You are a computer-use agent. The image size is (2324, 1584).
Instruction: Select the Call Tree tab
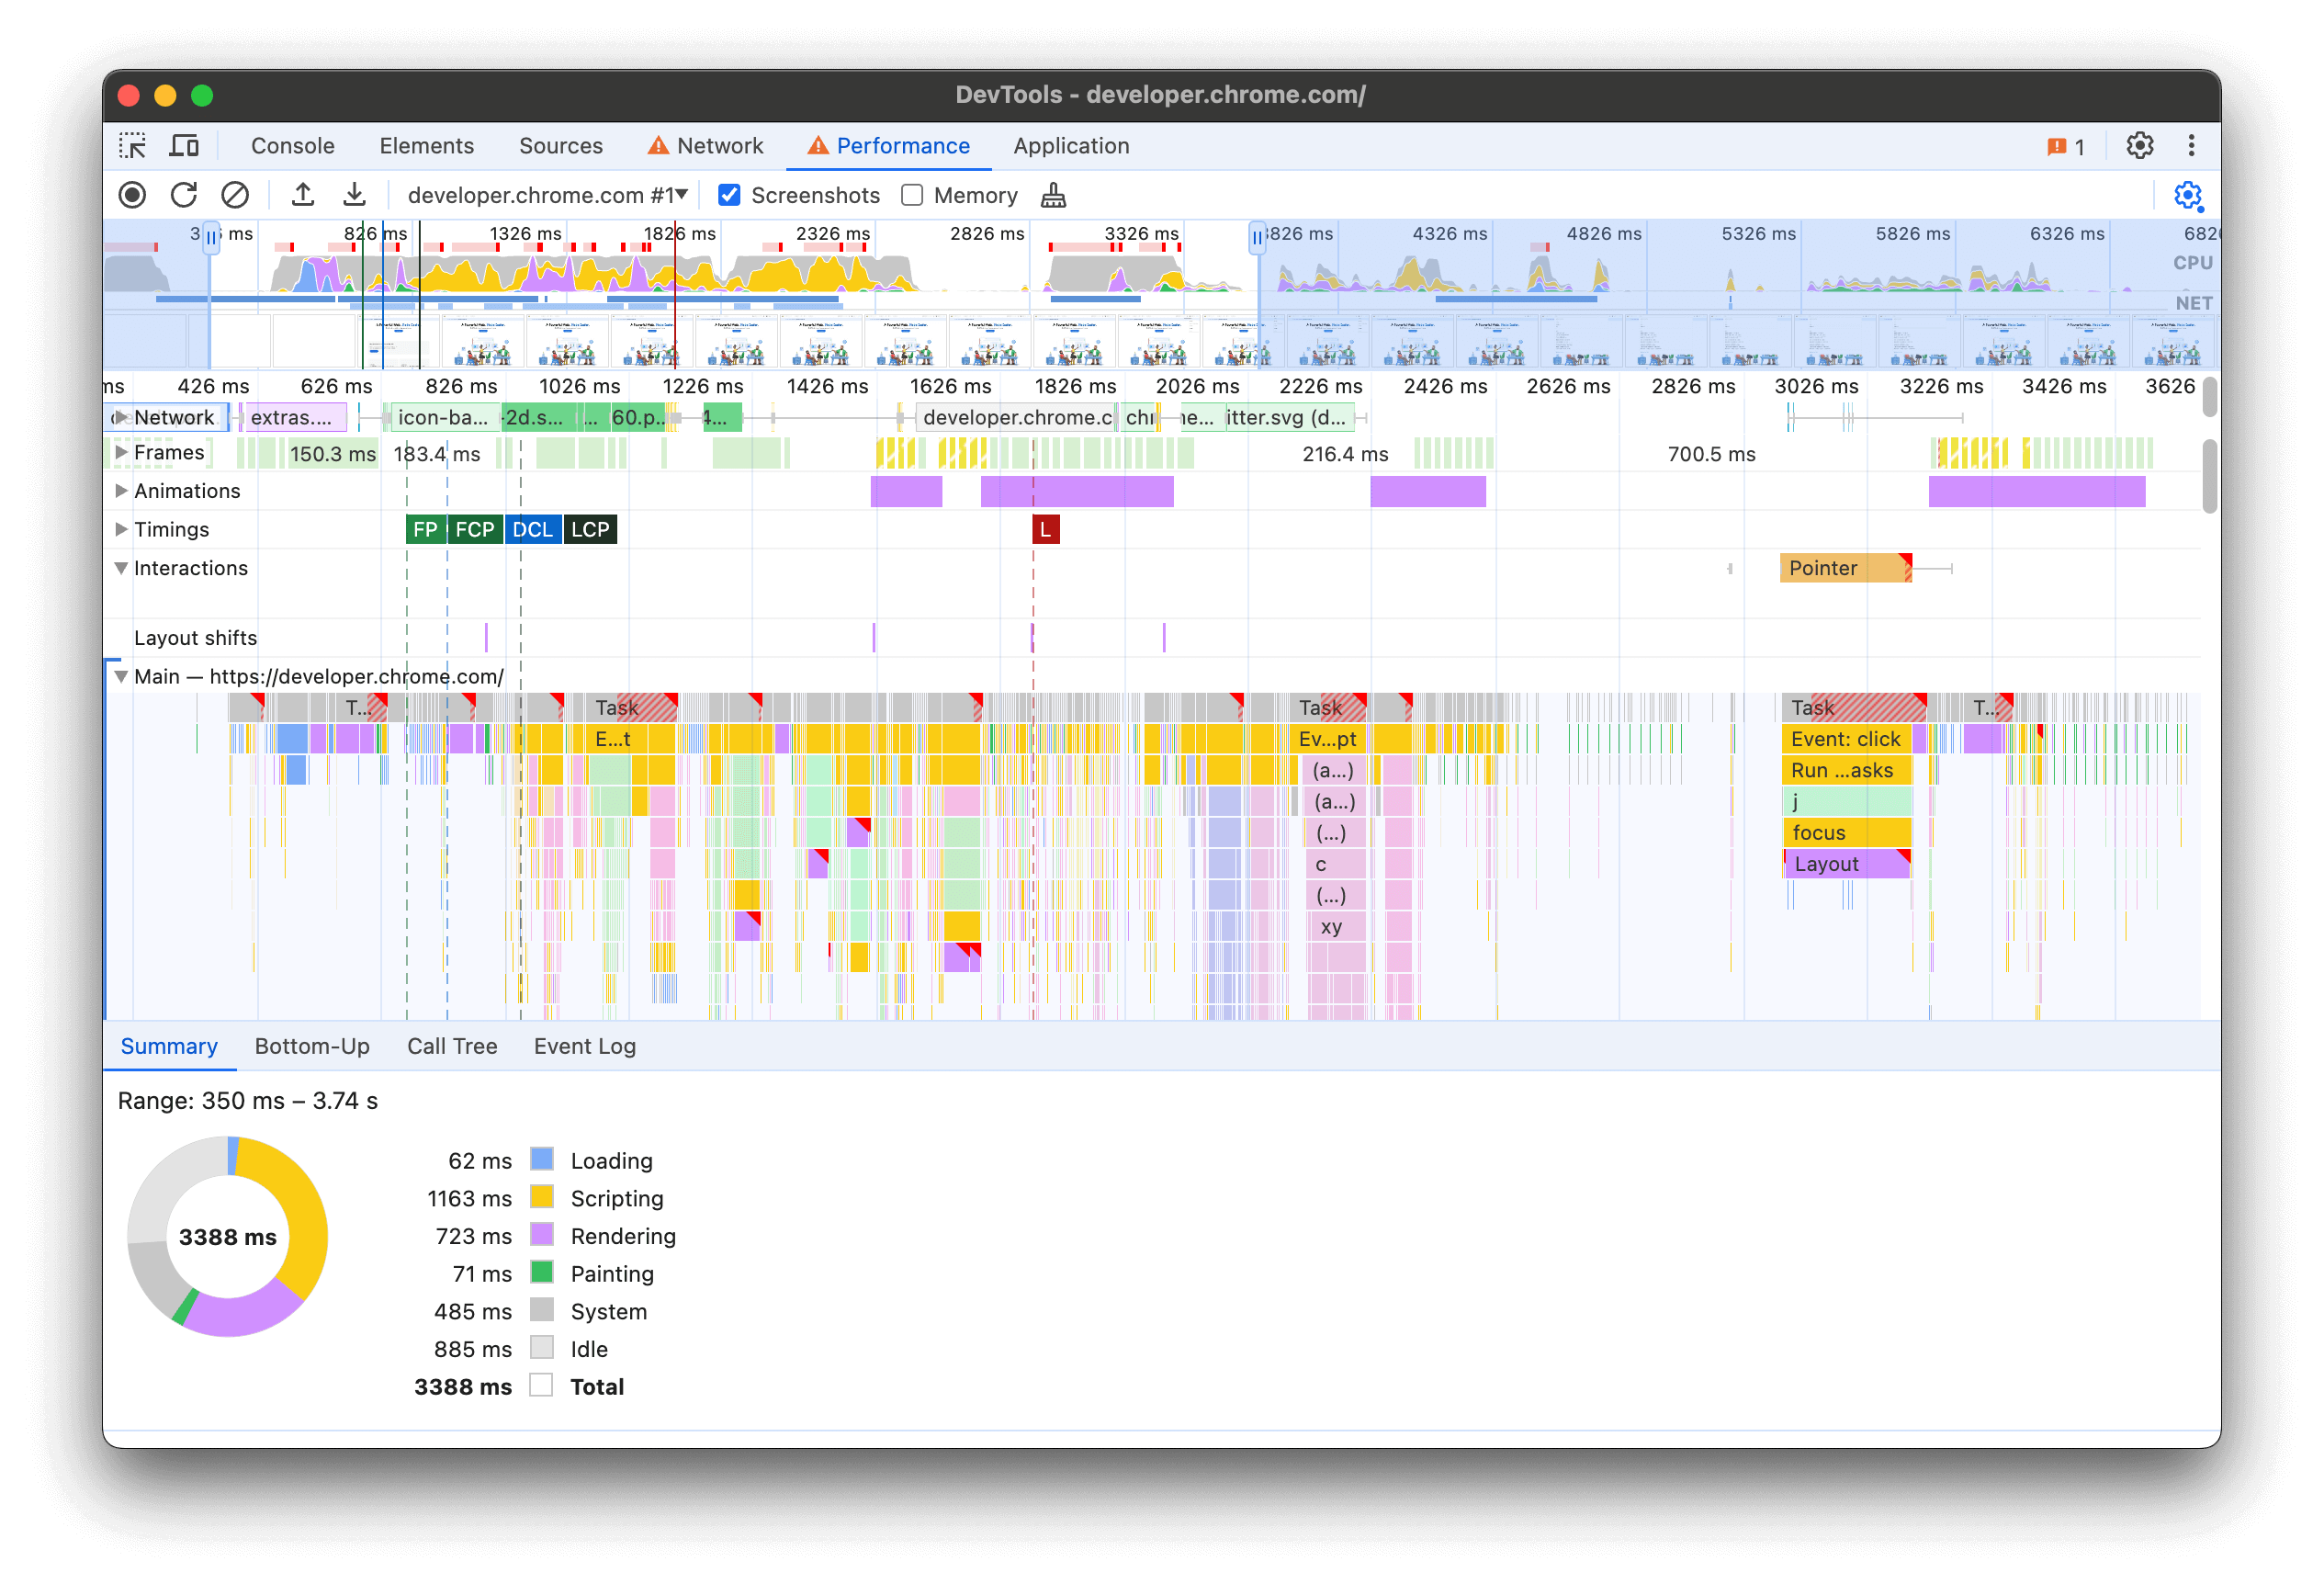pos(448,1046)
